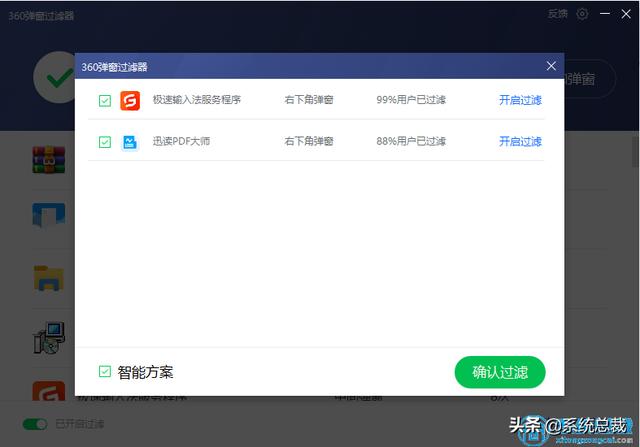Minimize the 360弹窗过滤器 main window
The image size is (640, 447).
click(x=605, y=14)
